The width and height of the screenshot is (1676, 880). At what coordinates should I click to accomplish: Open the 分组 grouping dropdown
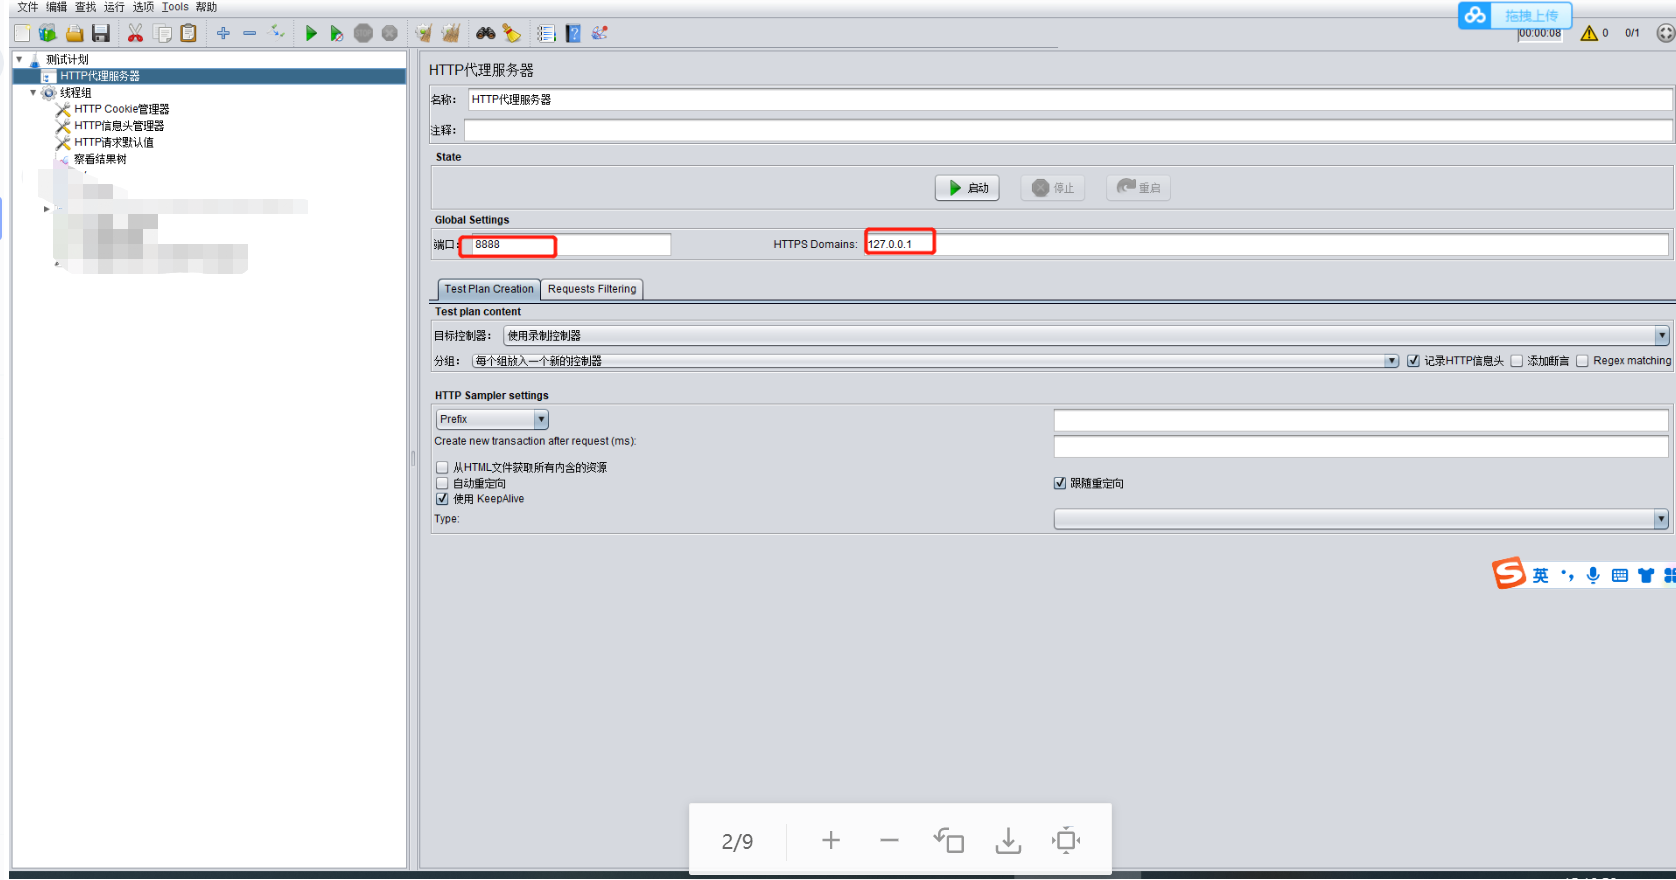click(935, 361)
